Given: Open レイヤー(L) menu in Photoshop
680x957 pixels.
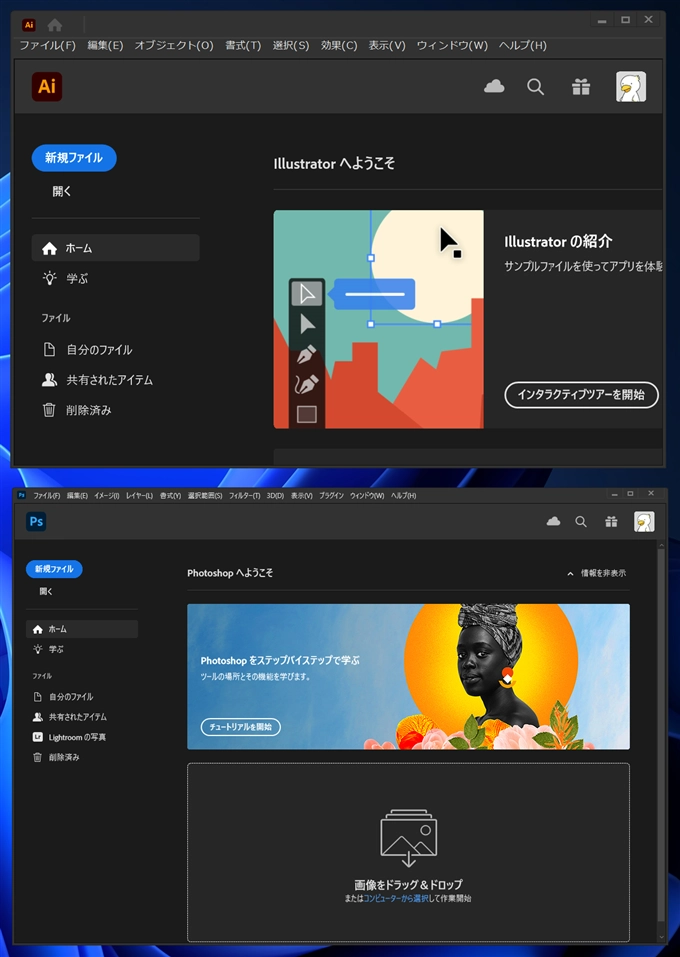Looking at the screenshot, I should (x=139, y=496).
